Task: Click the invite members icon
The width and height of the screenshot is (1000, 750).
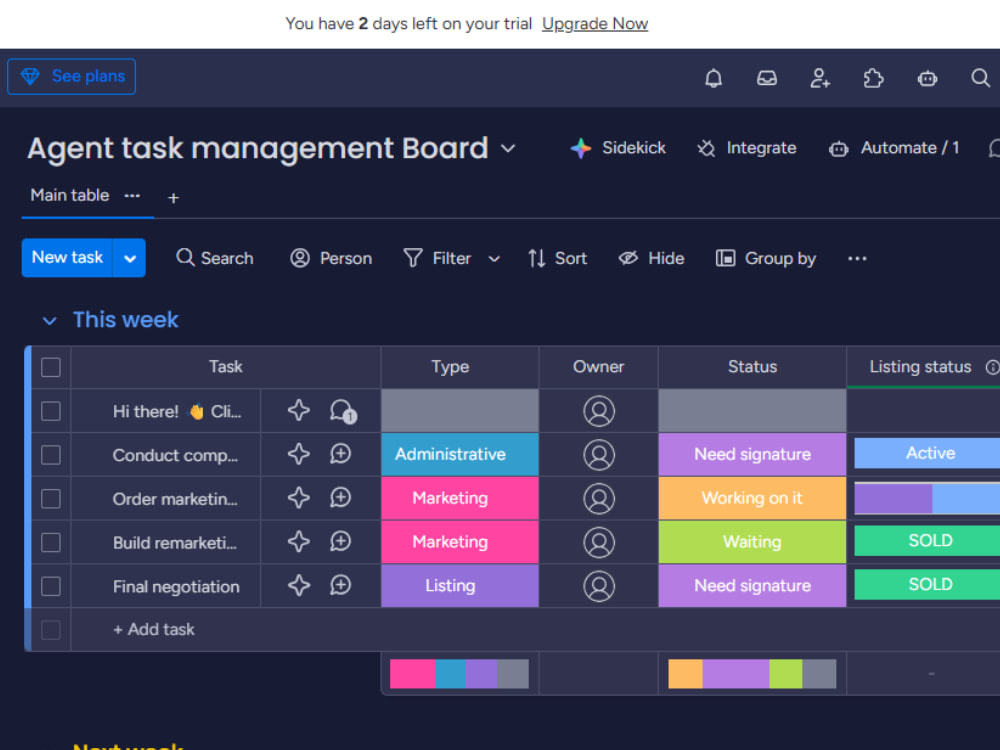Action: coord(820,78)
